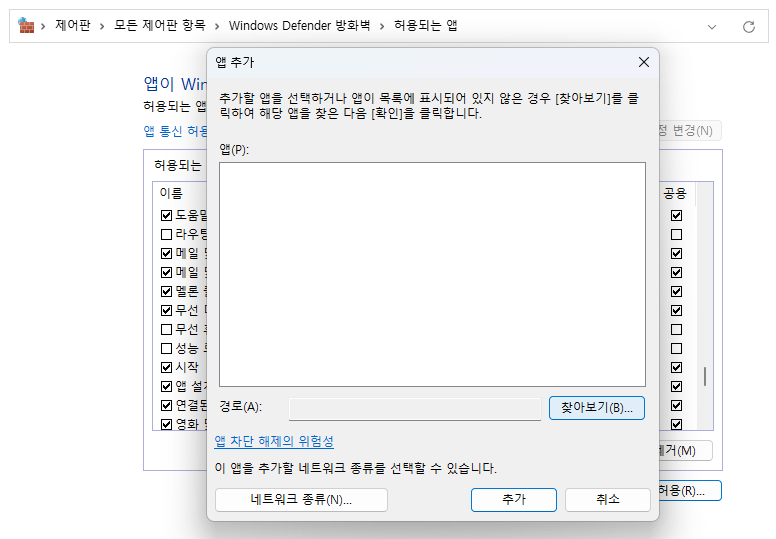Viewport: 776px width, 539px height.
Task: Refresh the page using the address bar reload icon
Action: click(749, 27)
